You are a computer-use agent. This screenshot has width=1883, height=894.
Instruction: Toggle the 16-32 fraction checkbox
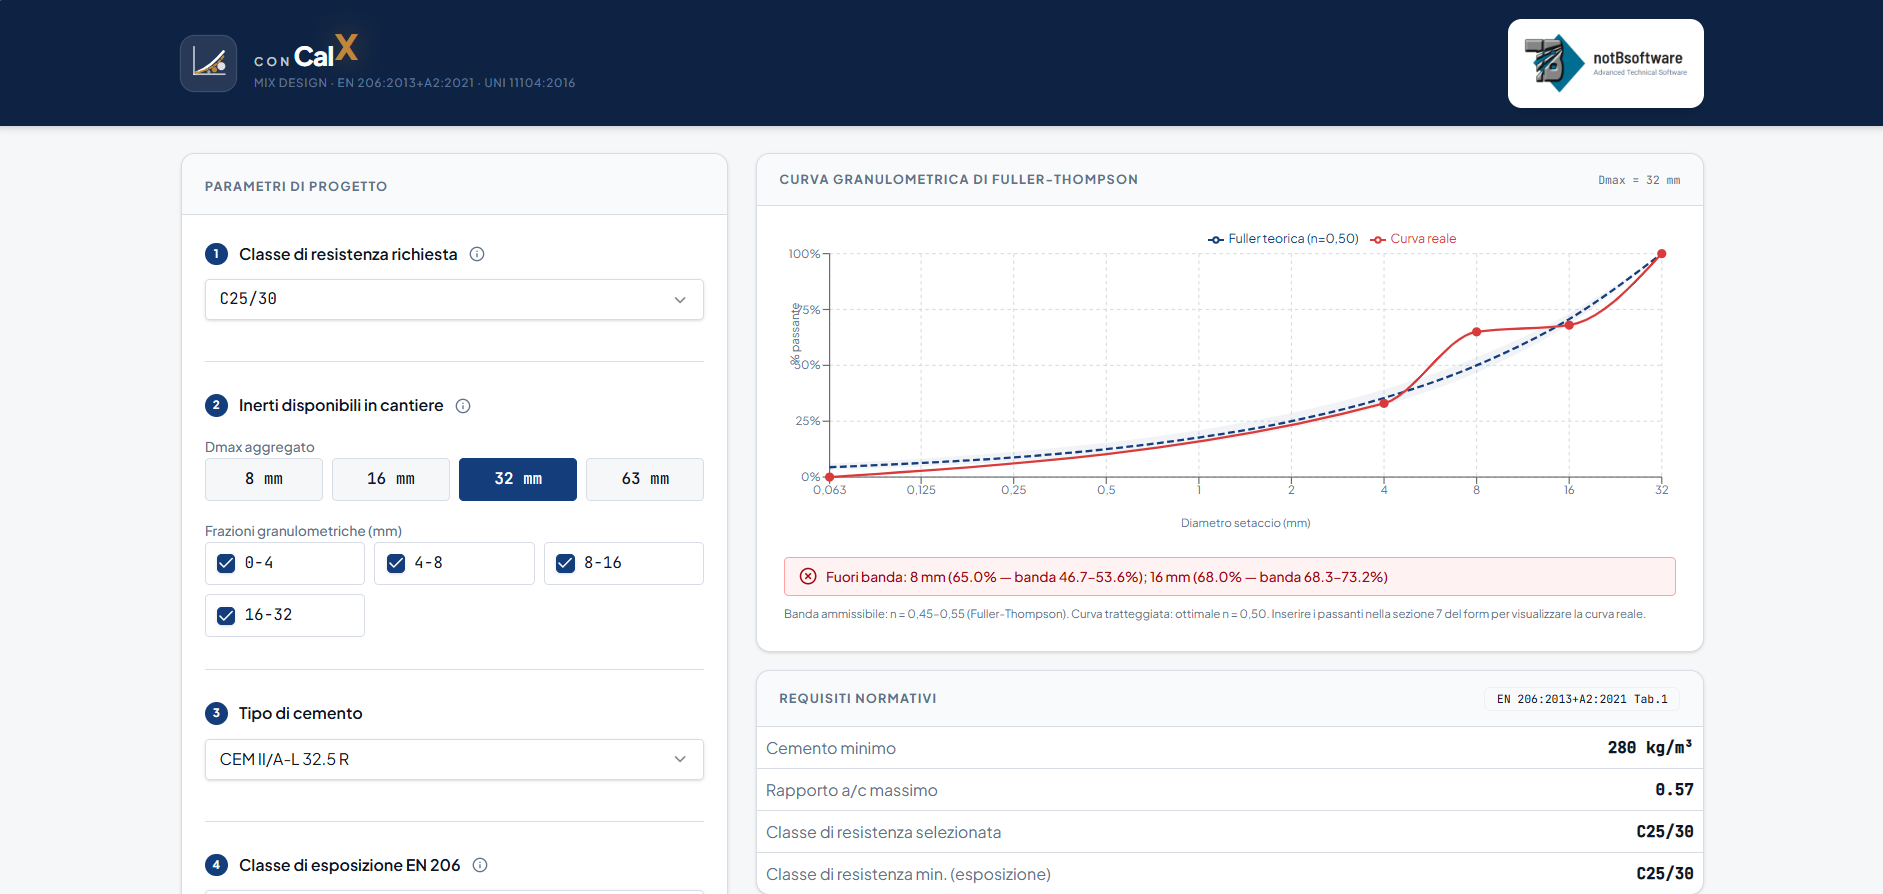pos(226,615)
